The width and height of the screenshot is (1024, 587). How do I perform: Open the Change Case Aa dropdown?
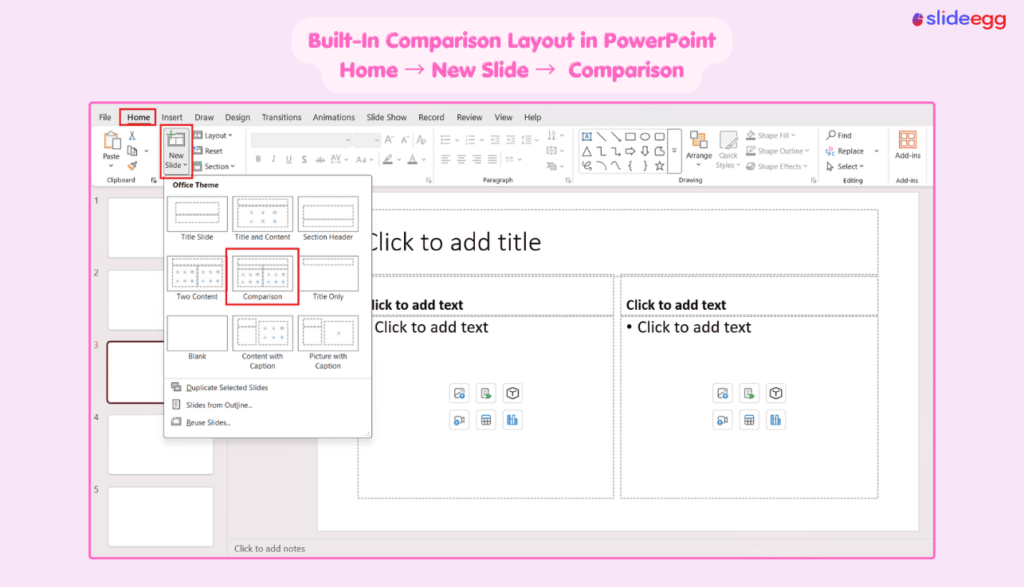coord(364,159)
